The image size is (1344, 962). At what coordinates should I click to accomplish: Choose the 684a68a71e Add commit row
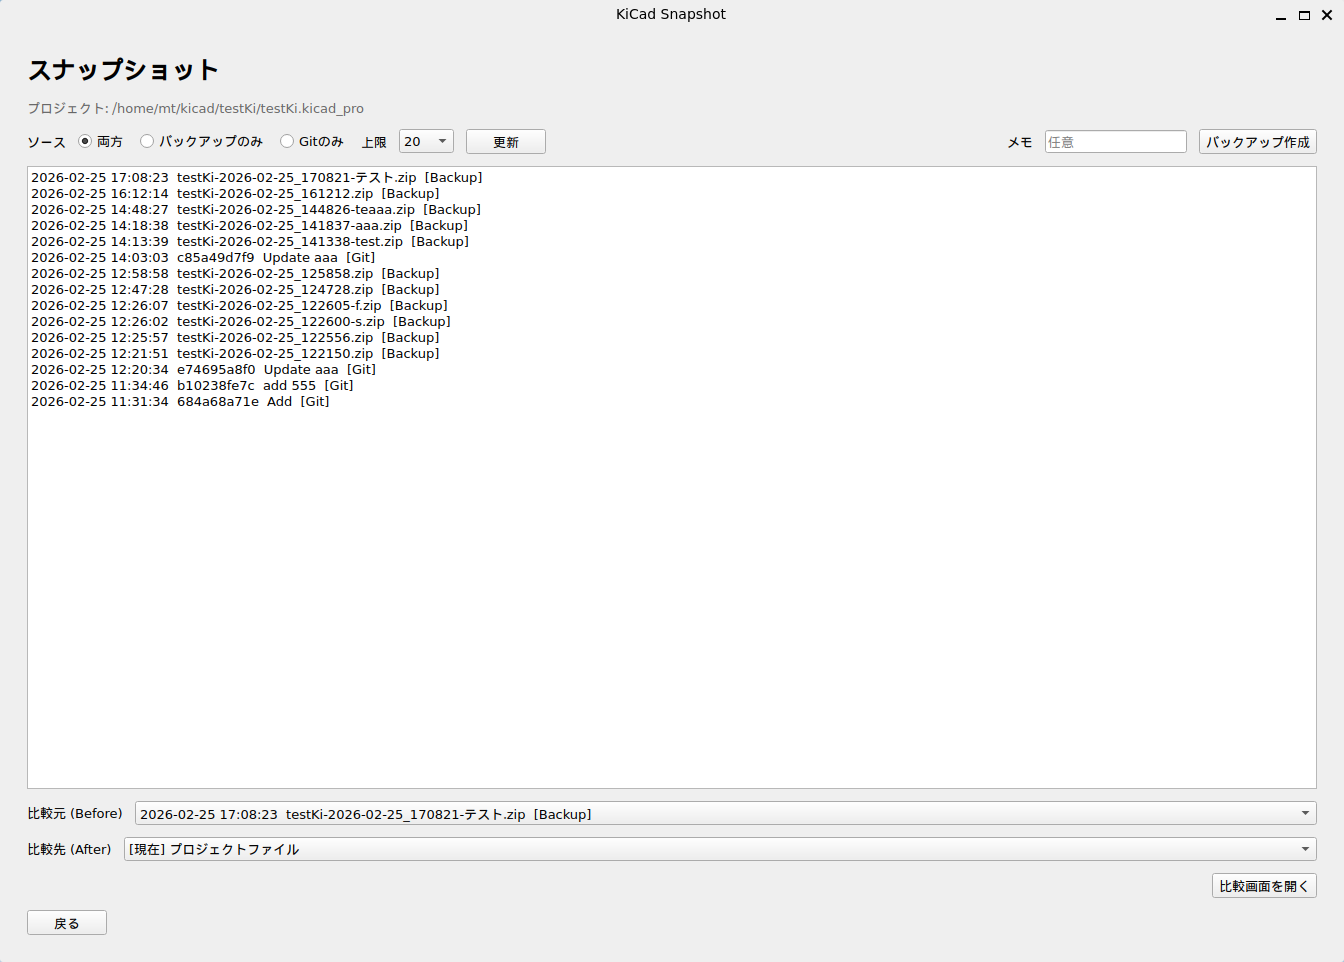(180, 402)
